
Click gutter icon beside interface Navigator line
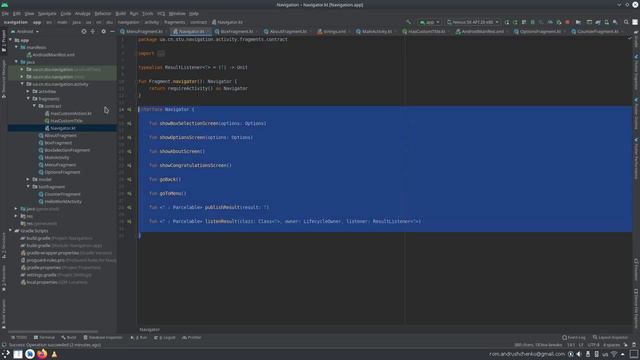(x=129, y=109)
